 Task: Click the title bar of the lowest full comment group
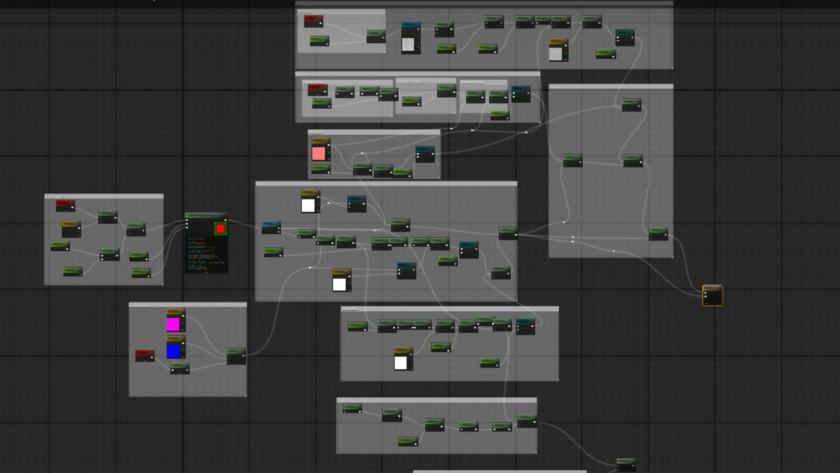pos(436,401)
